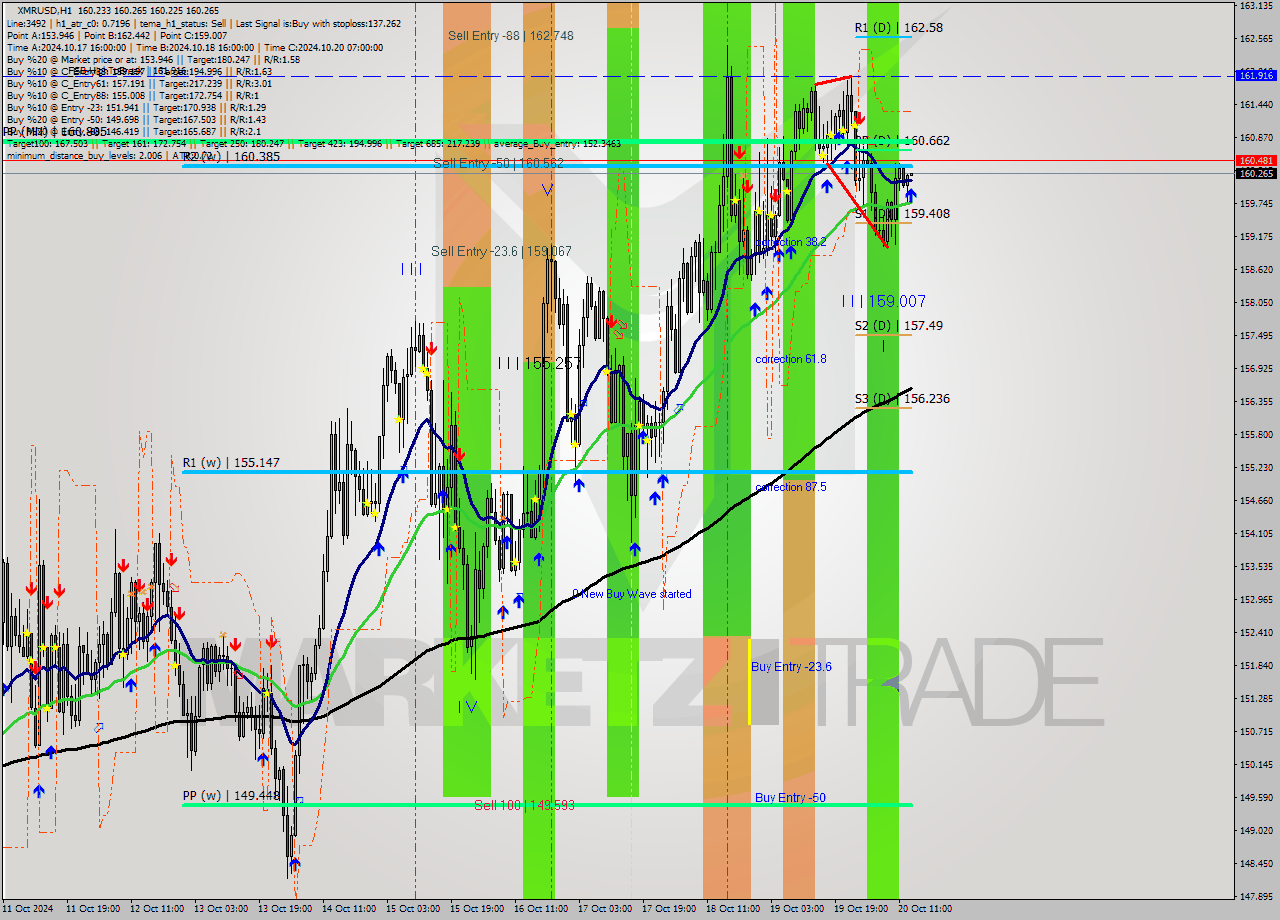Viewport: 1280px width, 920px height.
Task: Click the 162.560 price axis value
Action: tap(1256, 39)
